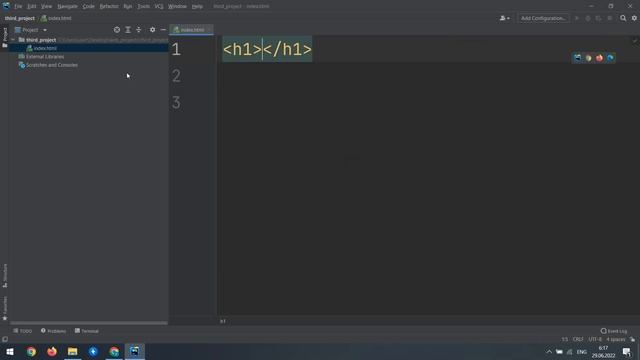This screenshot has height=360, width=640.
Task: Click Select Opened File target icon
Action: [117, 30]
